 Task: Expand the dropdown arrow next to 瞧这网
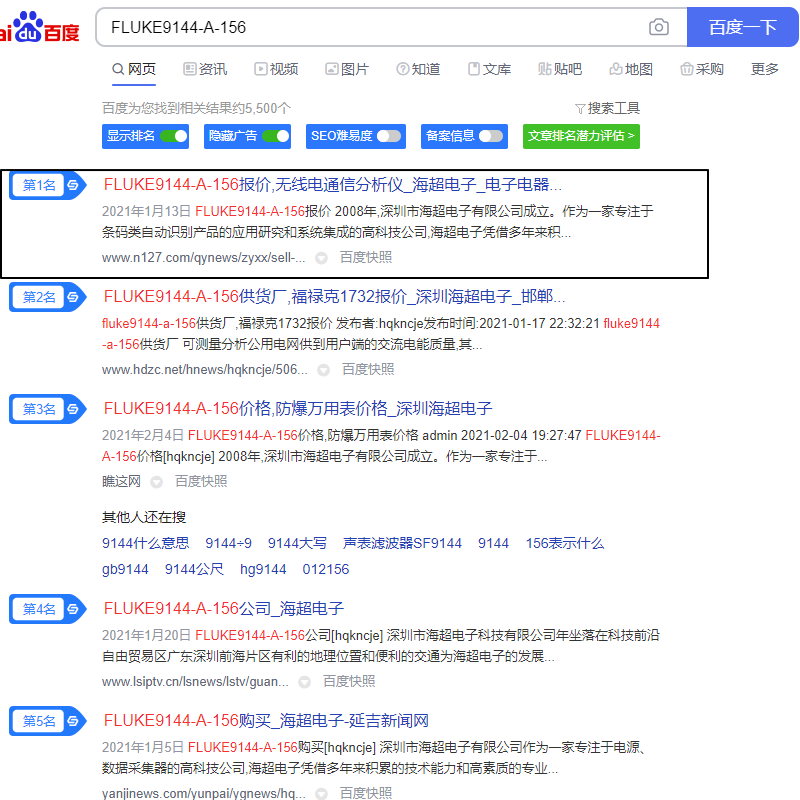157,482
